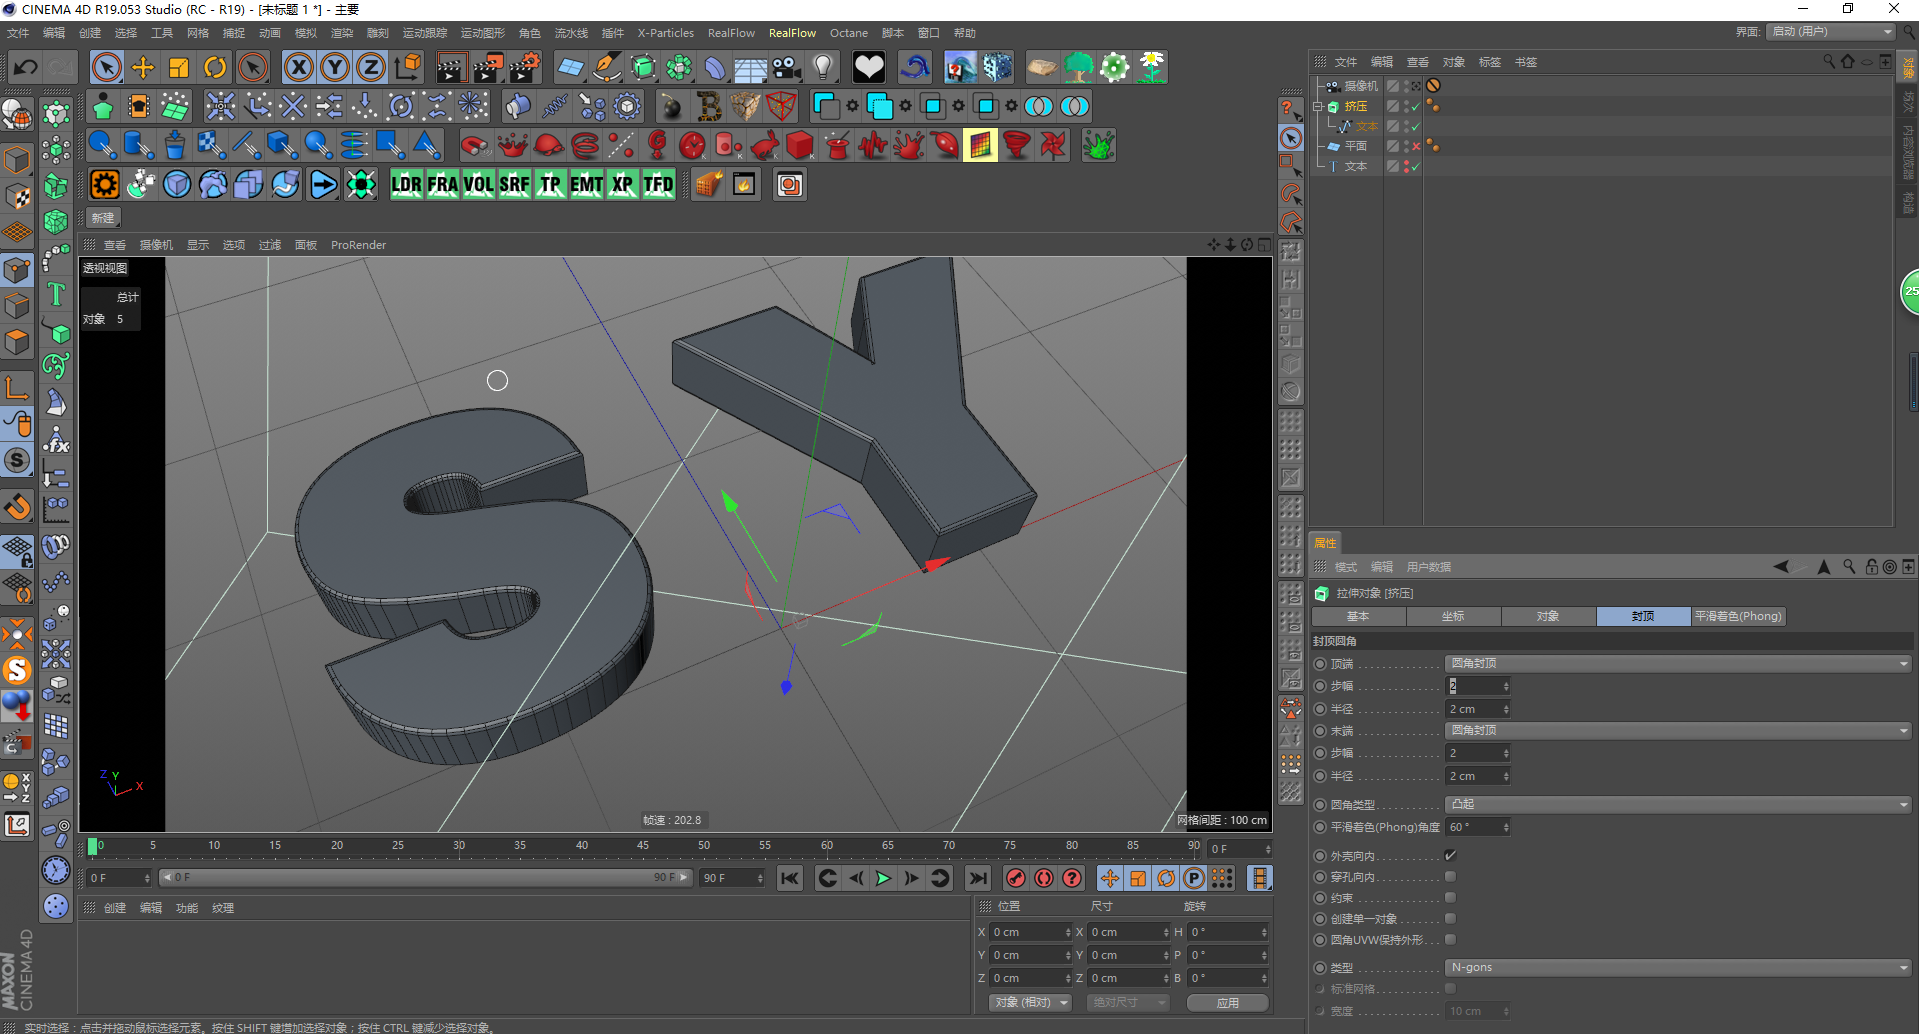Enable the 圆角UVW保持外形 checkbox

click(1450, 939)
